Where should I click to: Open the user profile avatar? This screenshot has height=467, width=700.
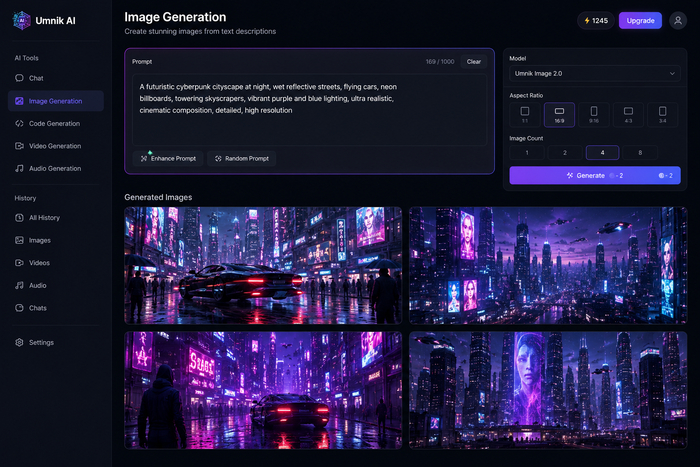[678, 21]
